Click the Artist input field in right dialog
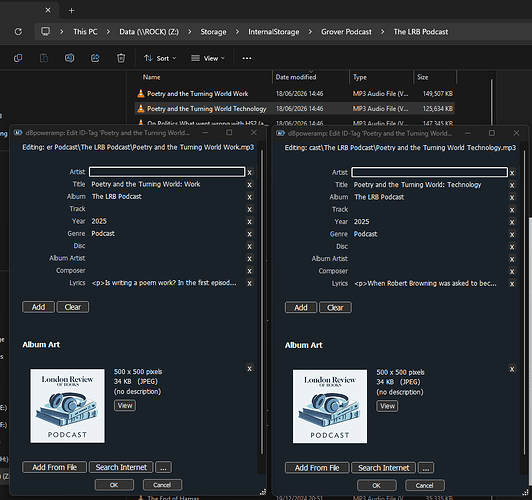Image resolution: width=532 pixels, height=500 pixels. tap(430, 172)
